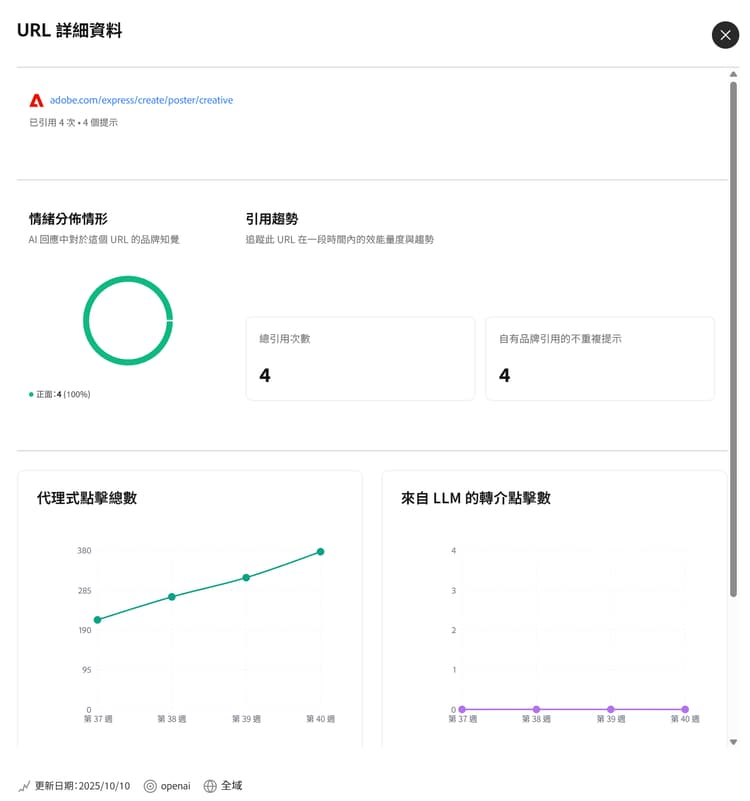Select the 第 38 週 purple point on LLM chart
Image resolution: width=750 pixels, height=801 pixels.
click(x=536, y=709)
